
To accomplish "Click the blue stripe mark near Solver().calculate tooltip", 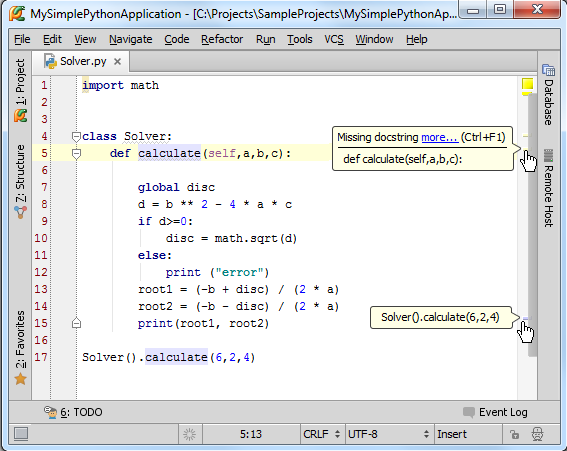I will (525, 318).
